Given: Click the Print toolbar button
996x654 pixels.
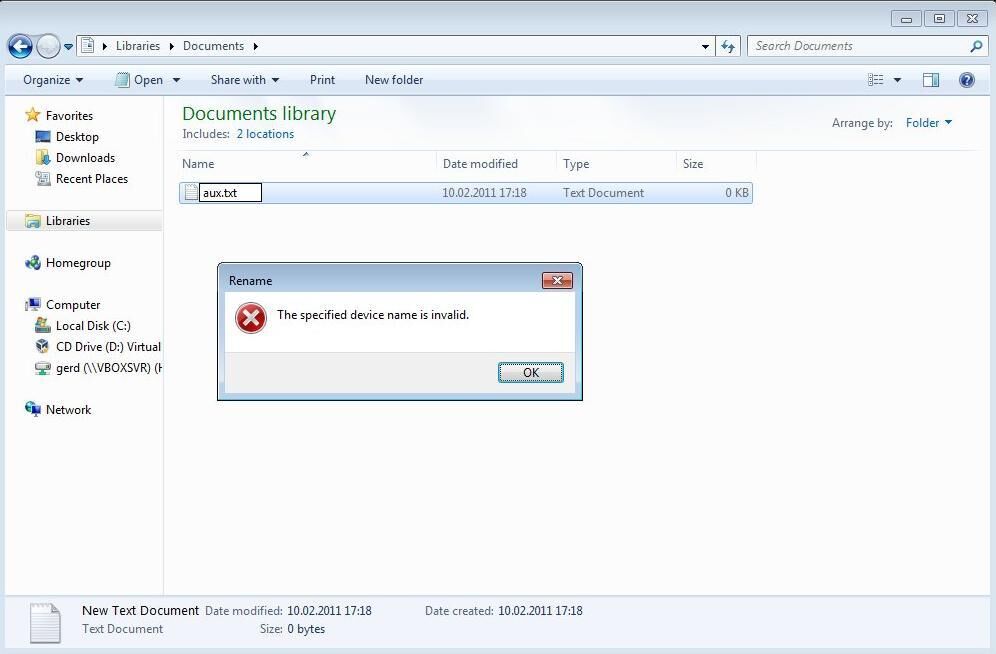Looking at the screenshot, I should [x=322, y=80].
